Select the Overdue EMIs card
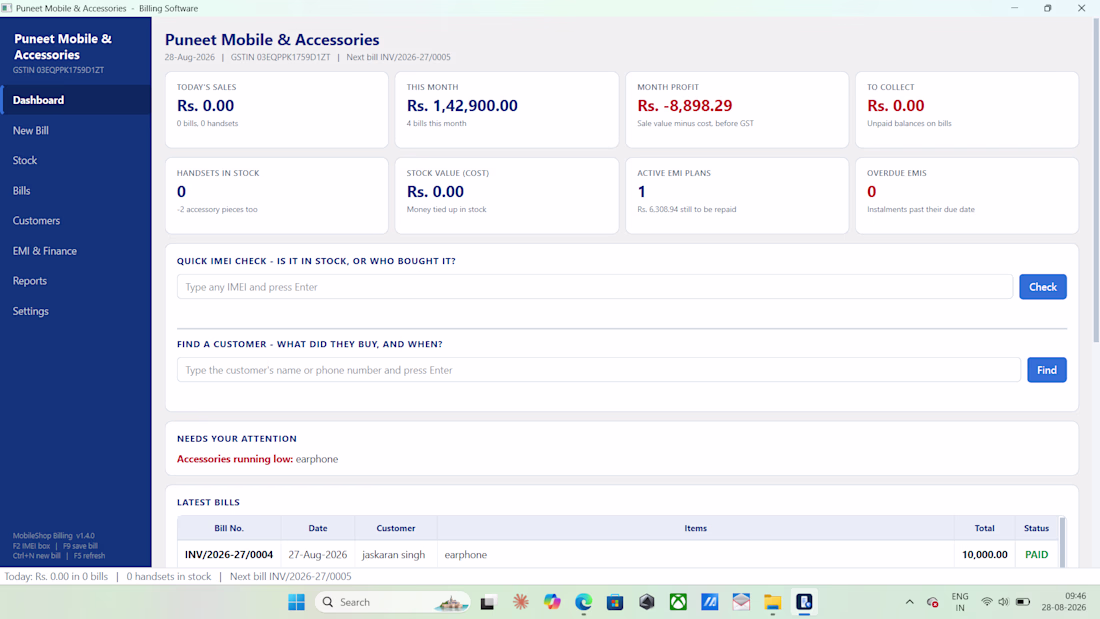 [x=967, y=196]
